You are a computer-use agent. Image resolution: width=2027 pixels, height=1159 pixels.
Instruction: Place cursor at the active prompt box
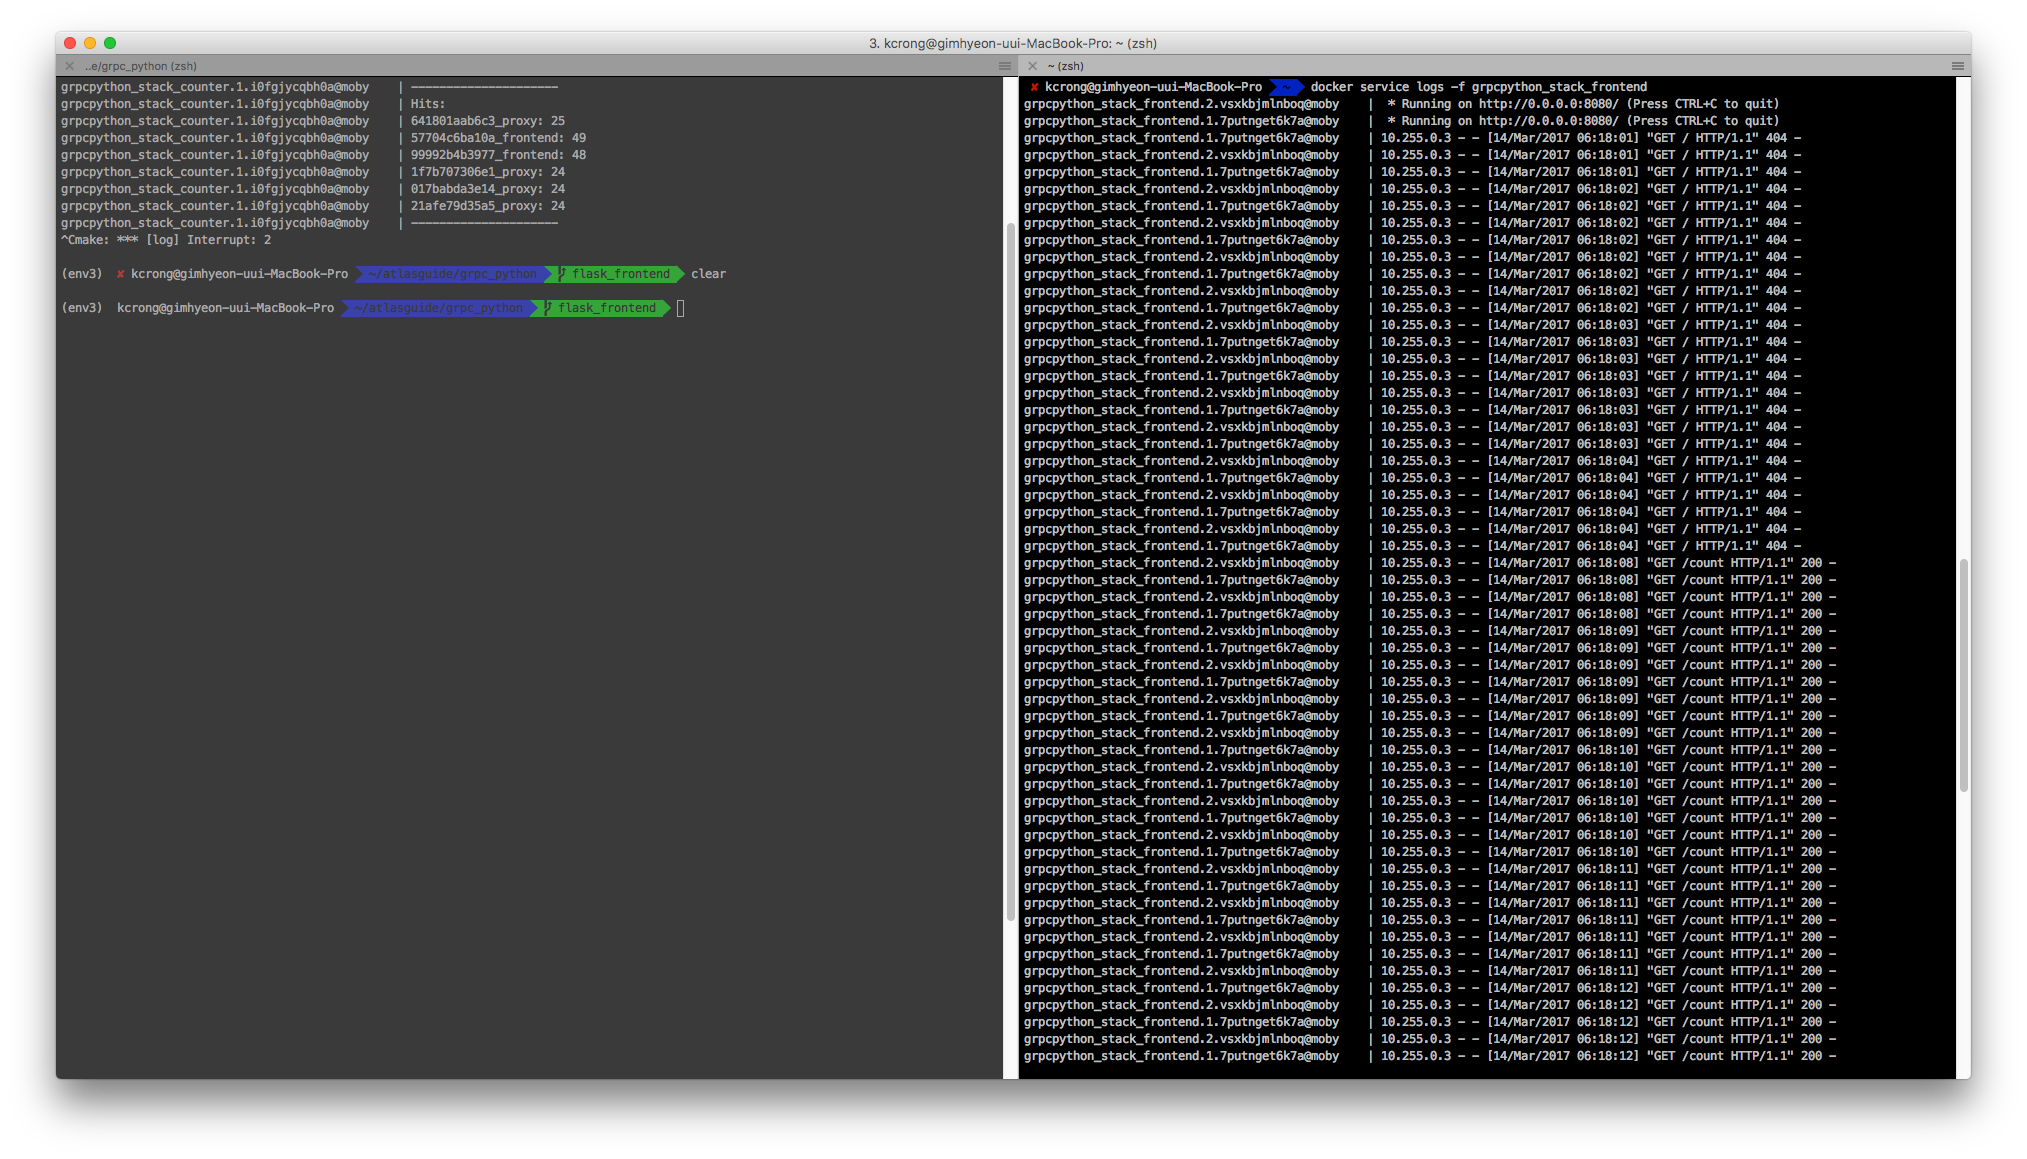pyautogui.click(x=680, y=308)
